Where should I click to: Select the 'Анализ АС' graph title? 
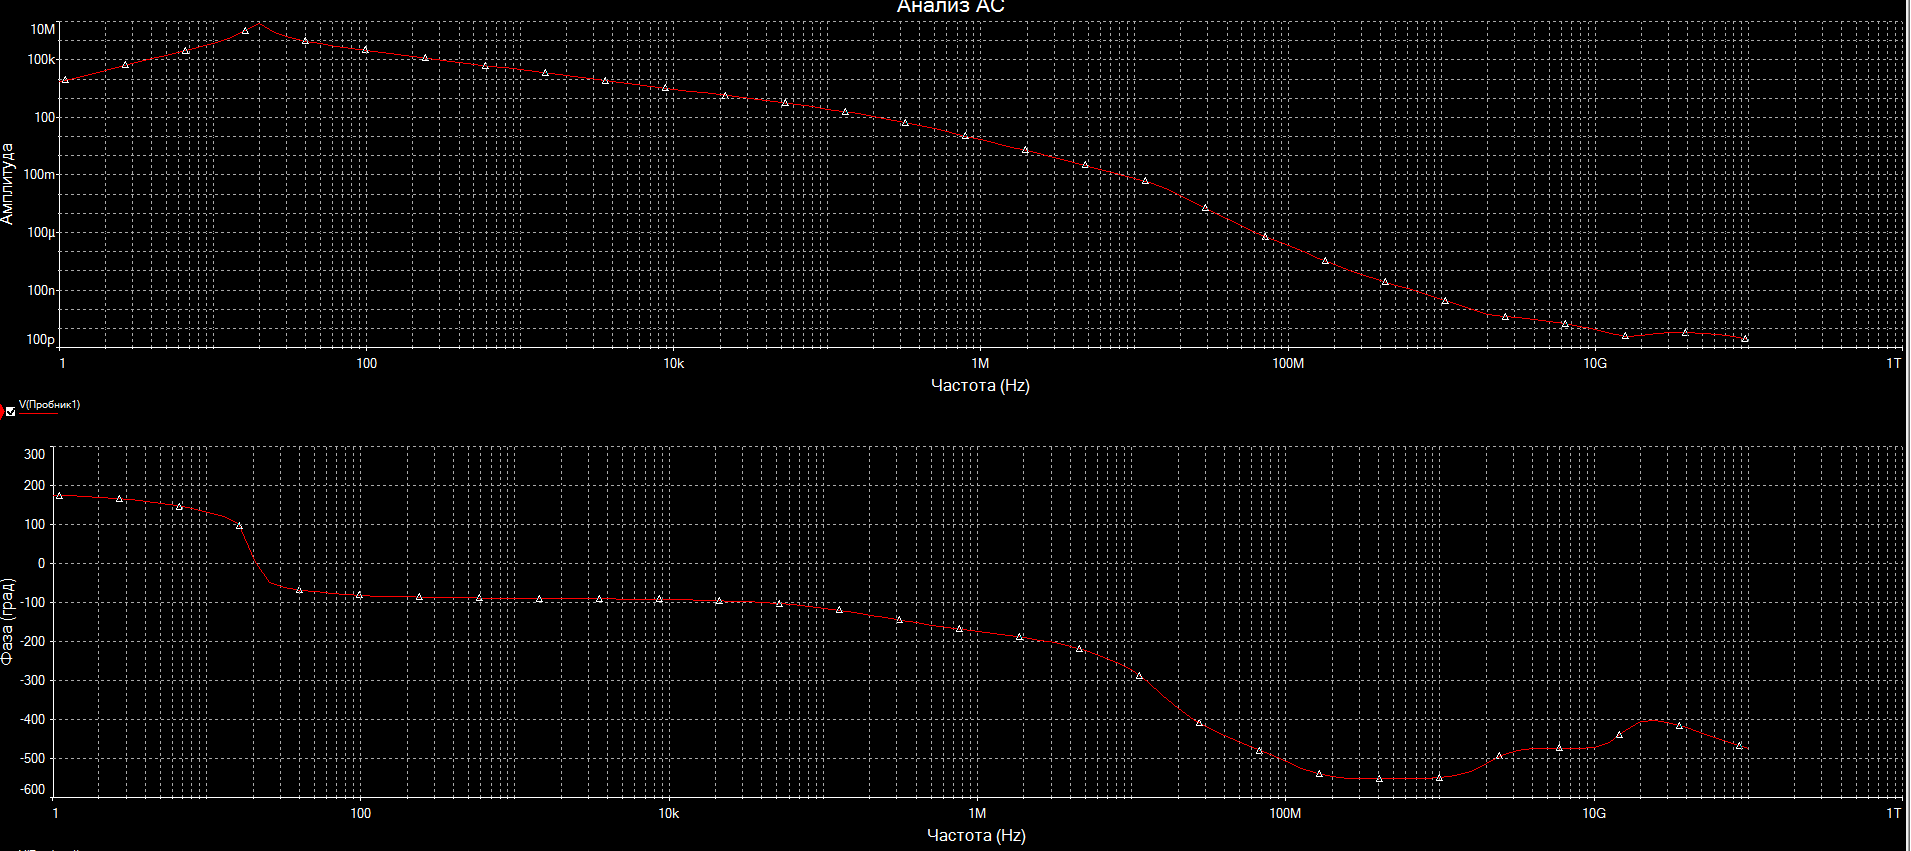pos(950,7)
